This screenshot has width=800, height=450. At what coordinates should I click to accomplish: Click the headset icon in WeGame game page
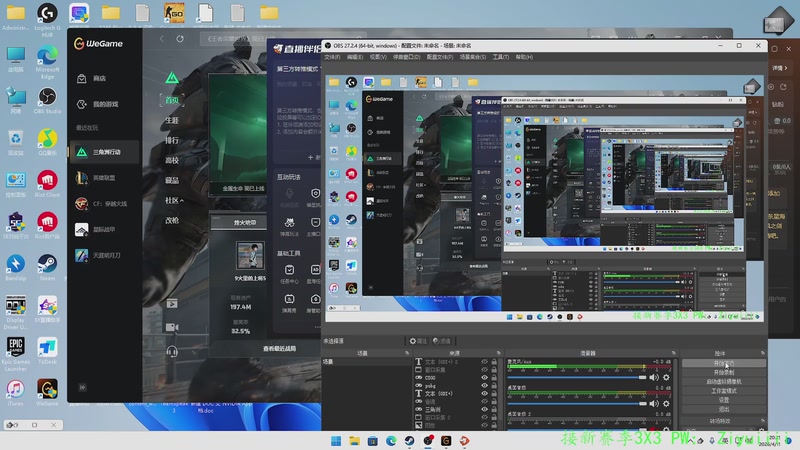coord(172,352)
